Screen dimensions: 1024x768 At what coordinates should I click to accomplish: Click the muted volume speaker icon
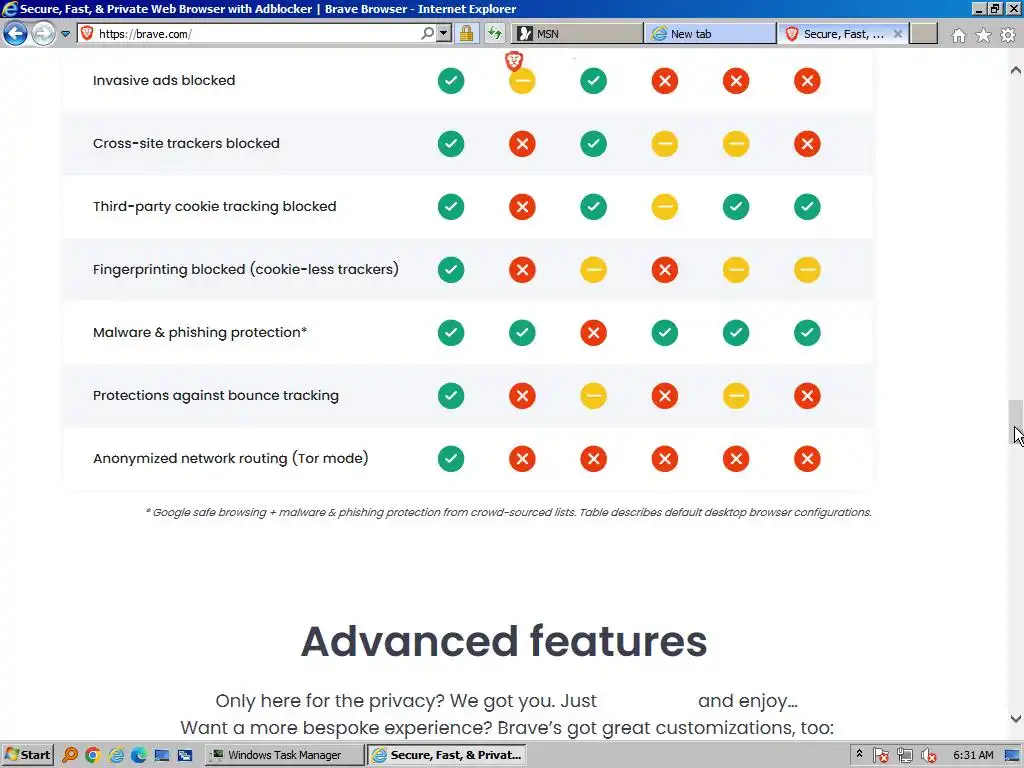[928, 756]
